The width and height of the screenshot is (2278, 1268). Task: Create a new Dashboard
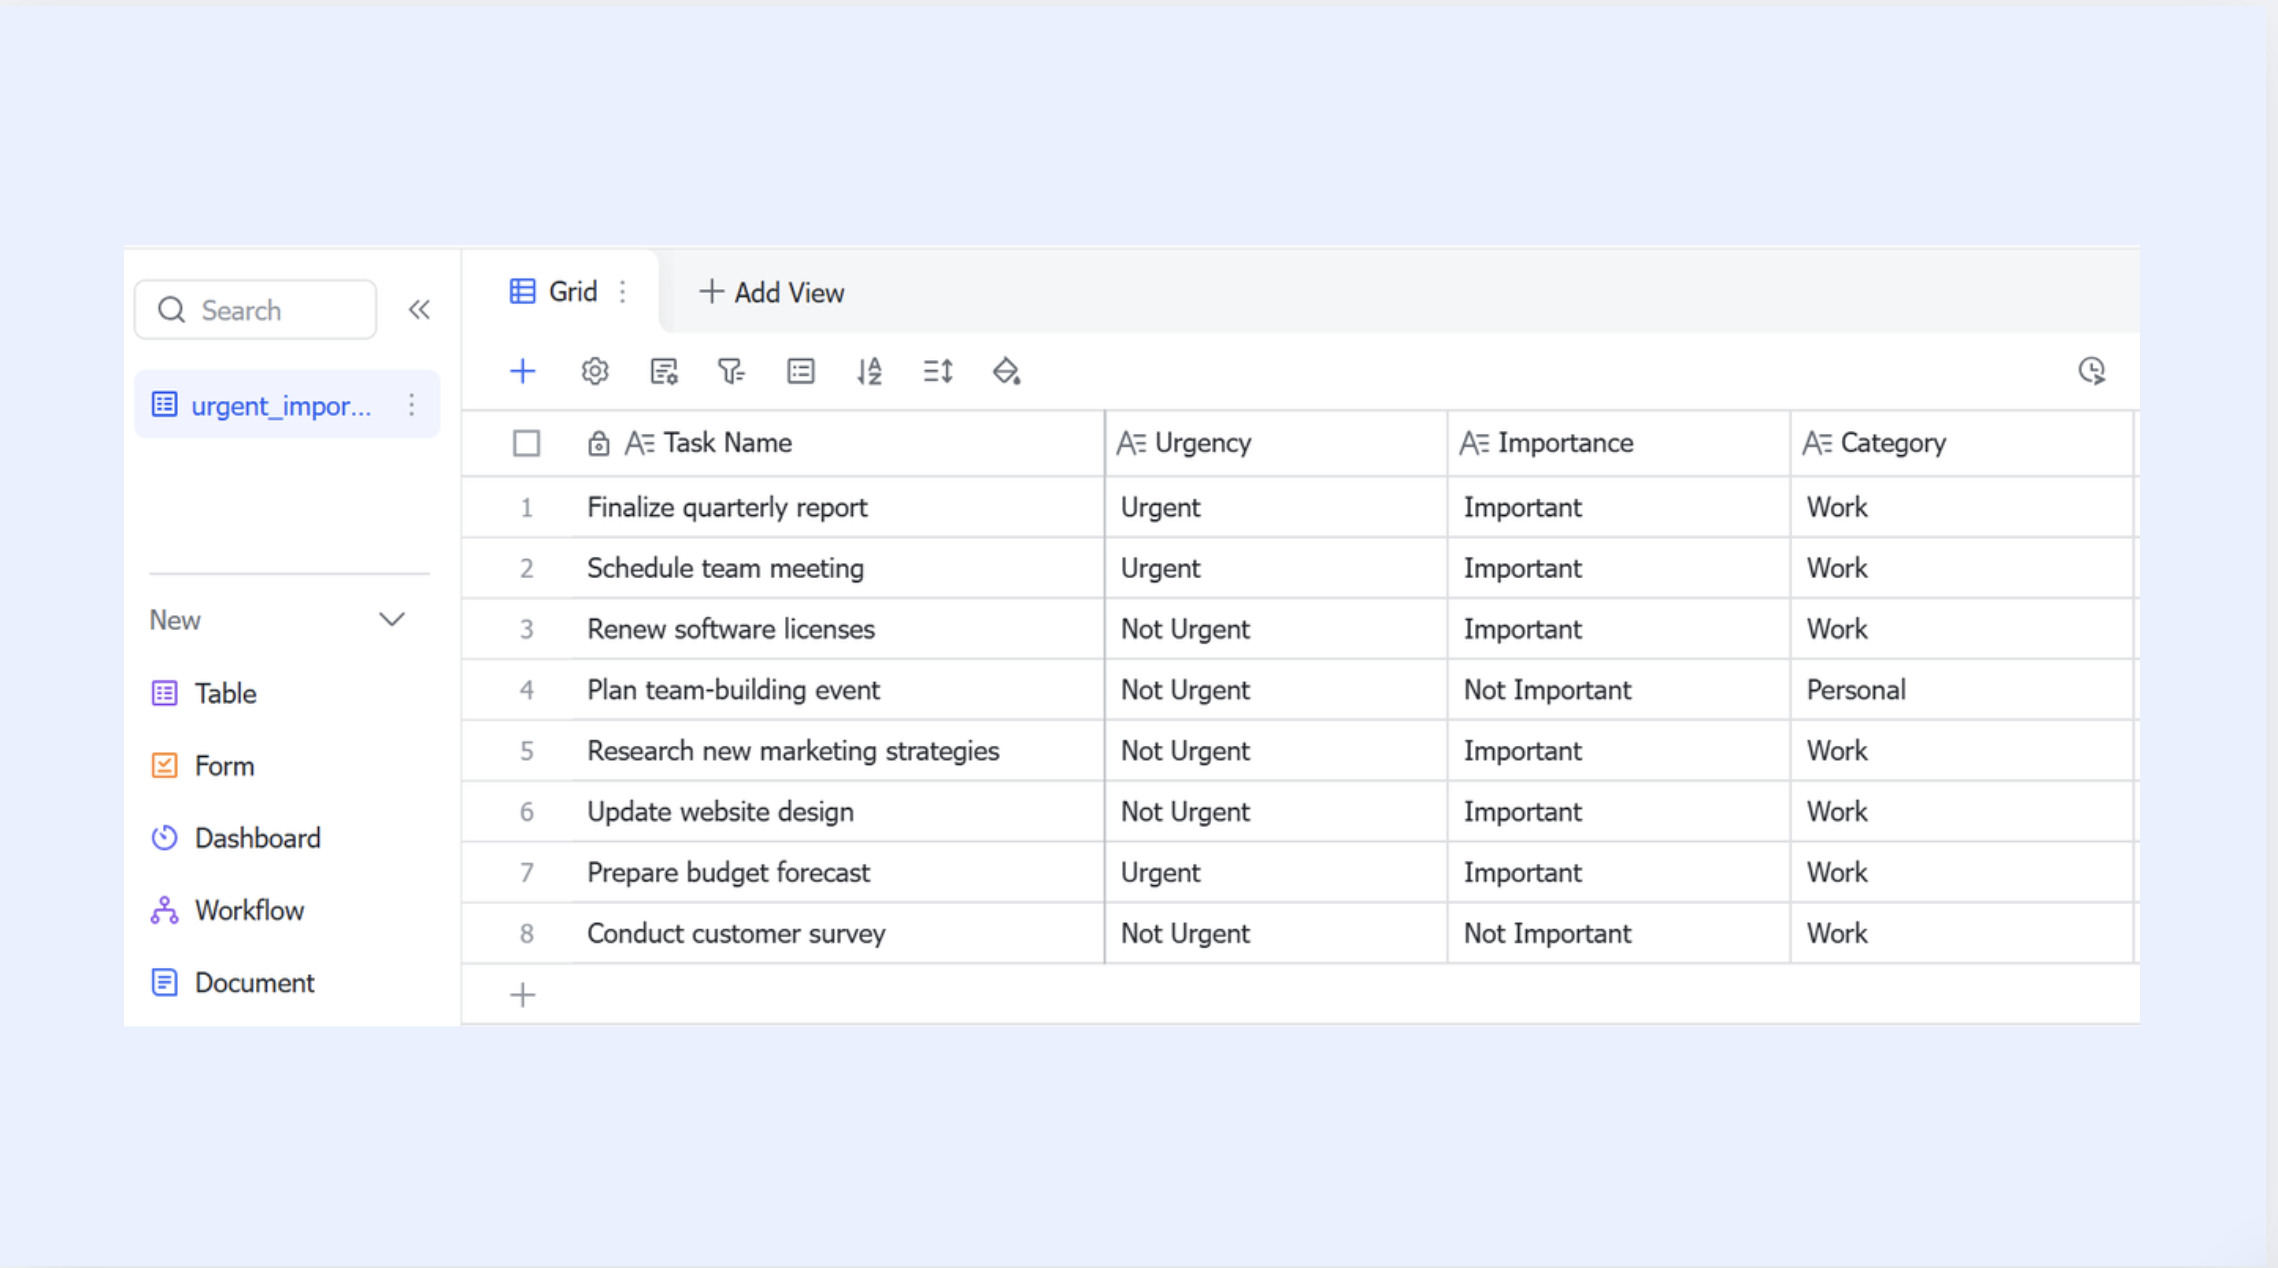pyautogui.click(x=236, y=838)
